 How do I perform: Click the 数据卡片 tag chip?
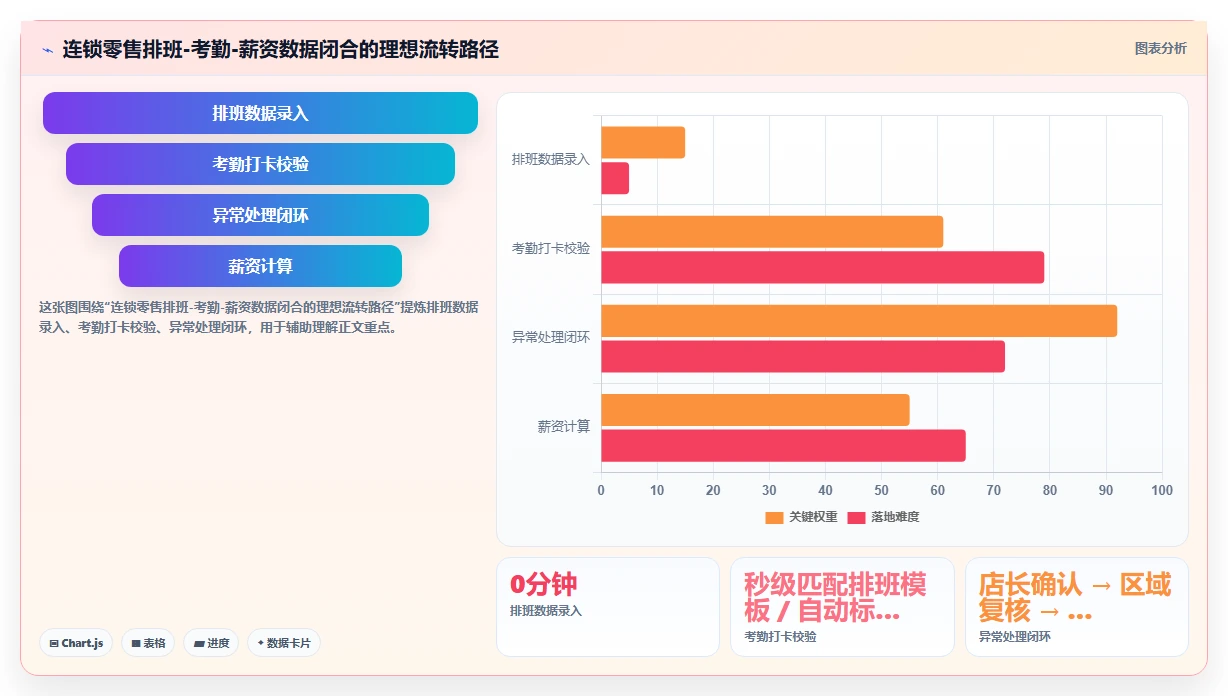click(283, 643)
